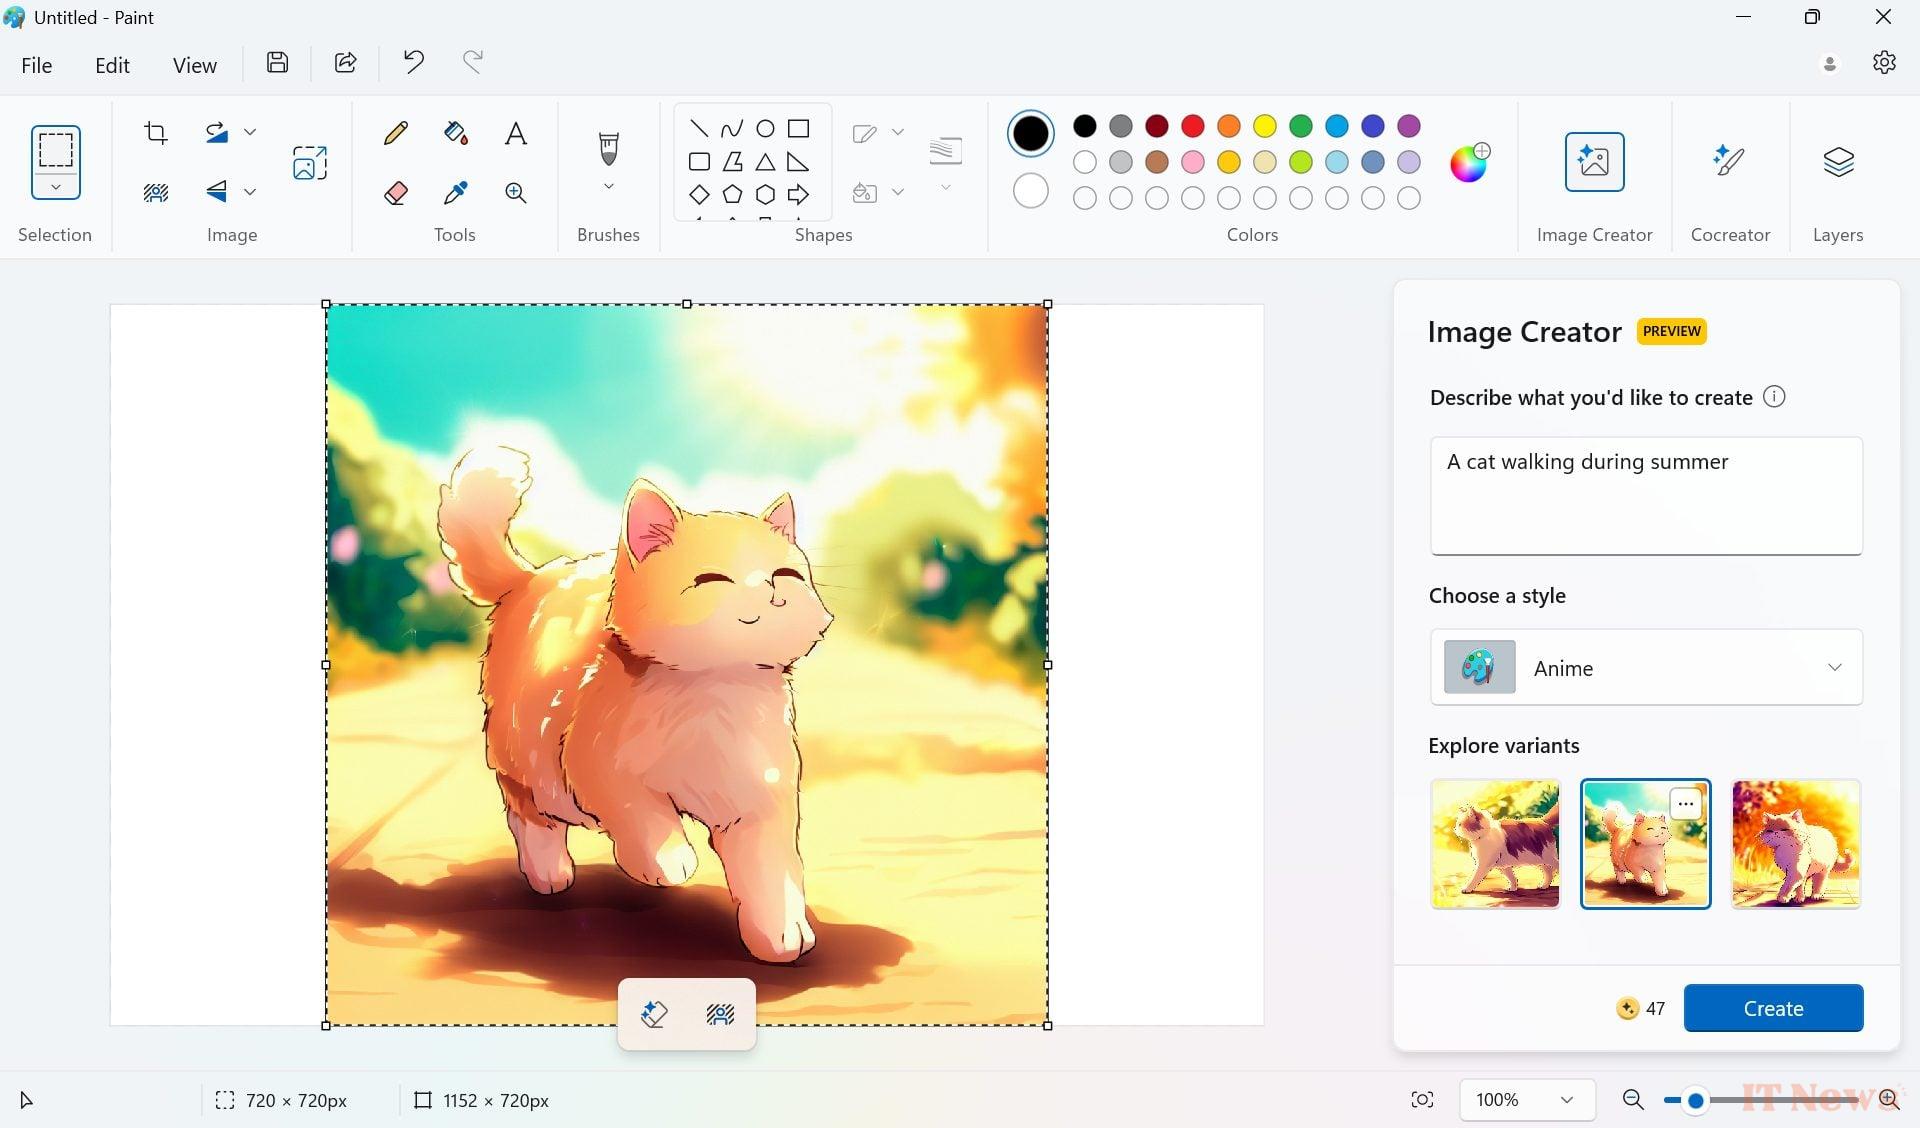Select the Eraser tool
Image resolution: width=1920 pixels, height=1128 pixels.
pyautogui.click(x=396, y=192)
